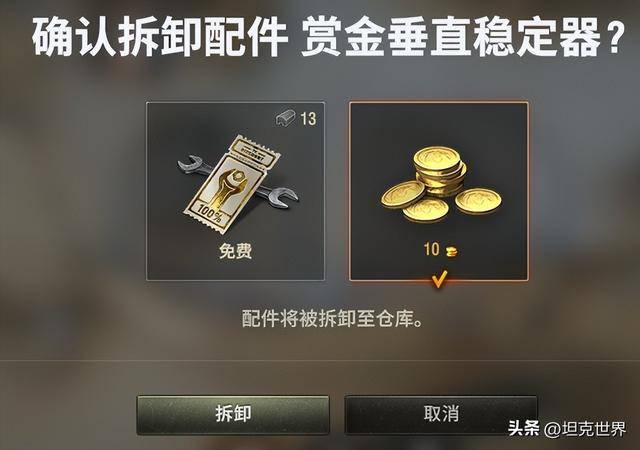Click the 头条 @坦克世界 watermark

[x=567, y=429]
